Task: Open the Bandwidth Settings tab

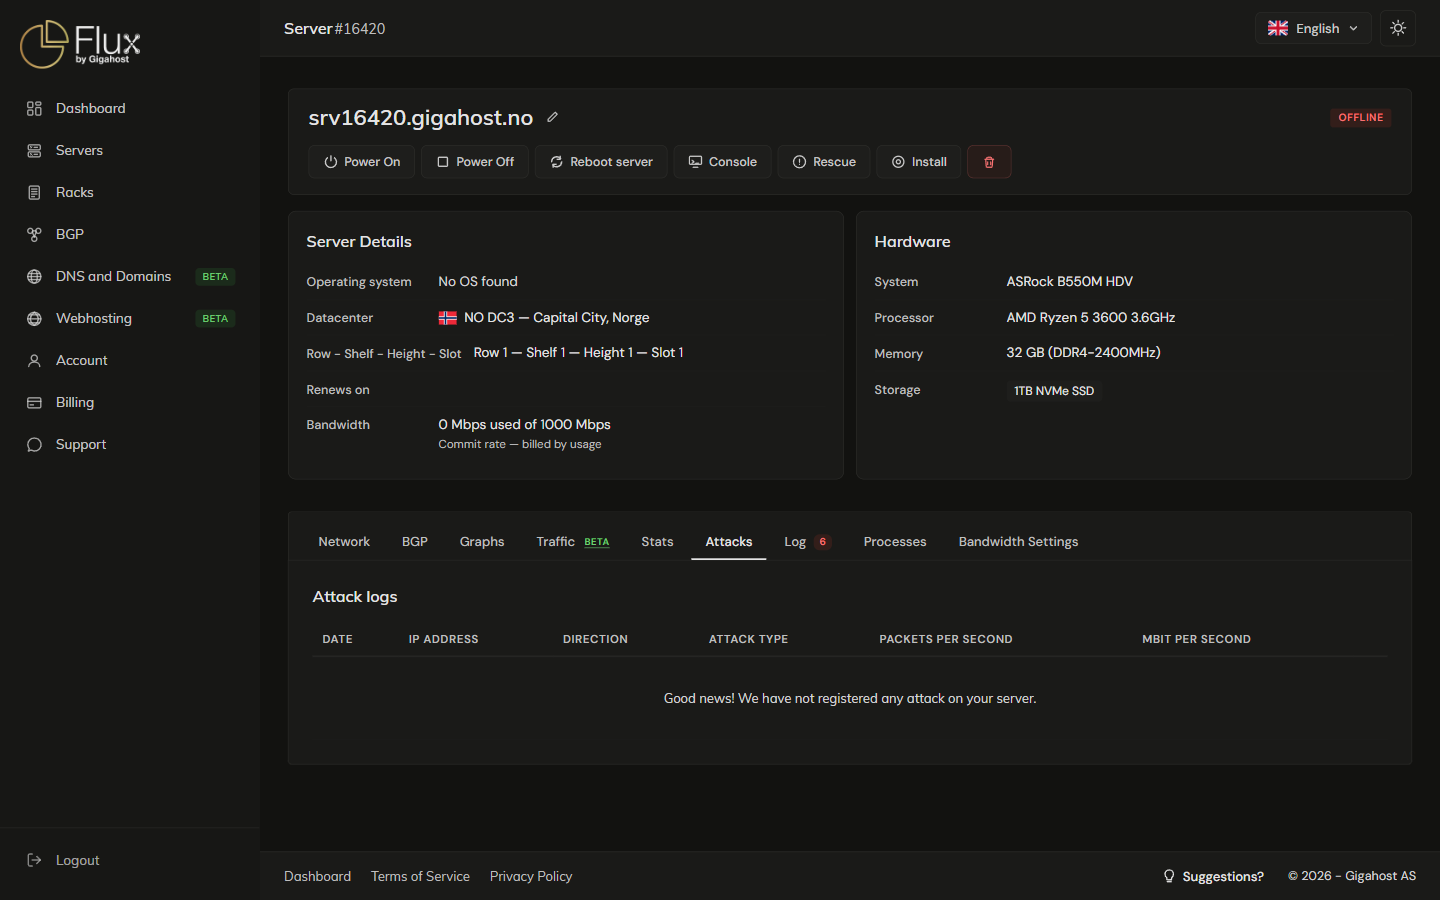Action: (x=1018, y=542)
